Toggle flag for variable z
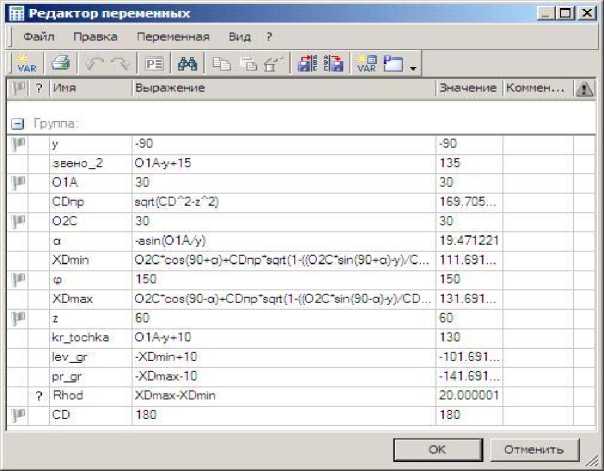This screenshot has height=471, width=604. (x=18, y=318)
